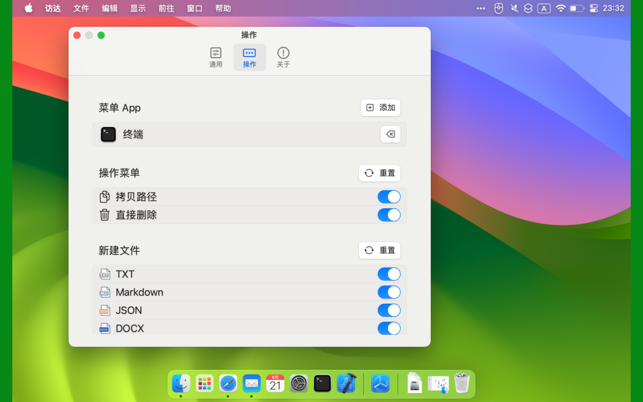Open the image file in the Dock
This screenshot has height=402, width=643.
438,384
